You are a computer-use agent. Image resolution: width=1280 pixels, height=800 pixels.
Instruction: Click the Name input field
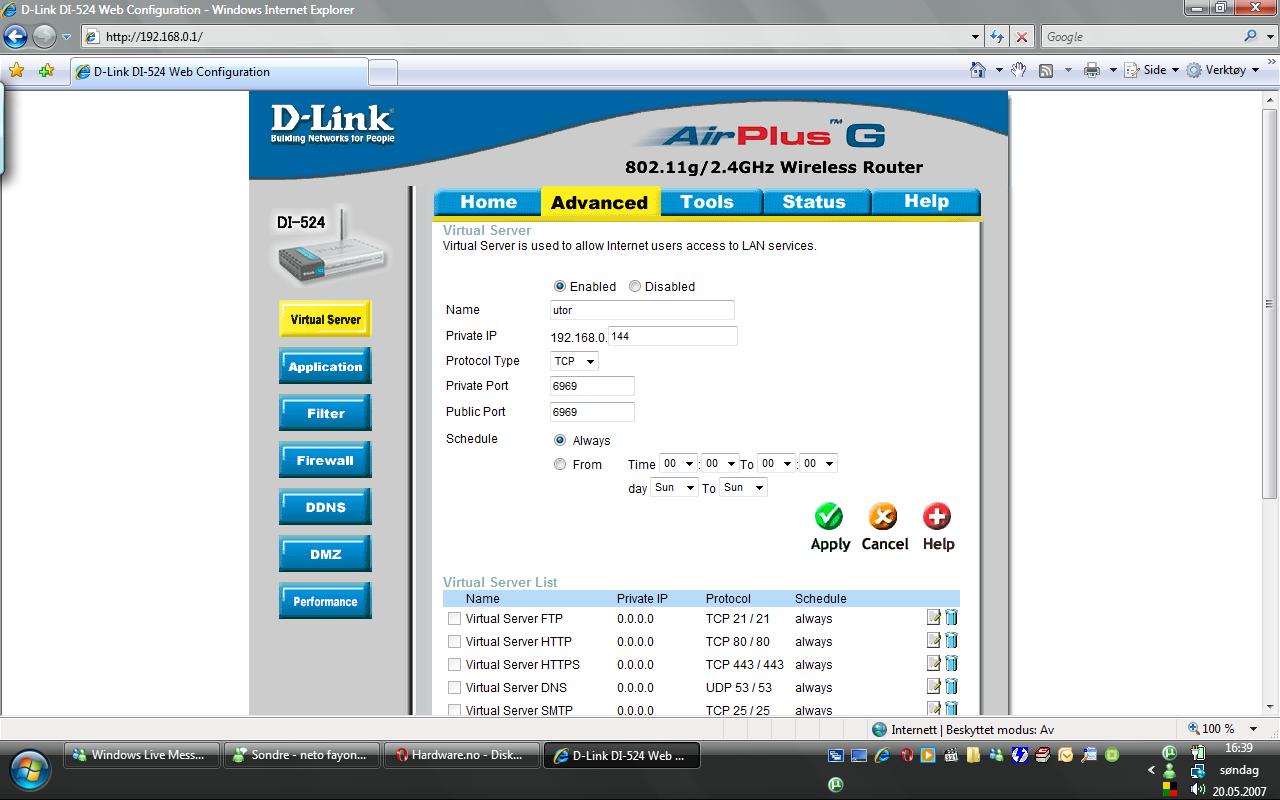pyautogui.click(x=642, y=310)
